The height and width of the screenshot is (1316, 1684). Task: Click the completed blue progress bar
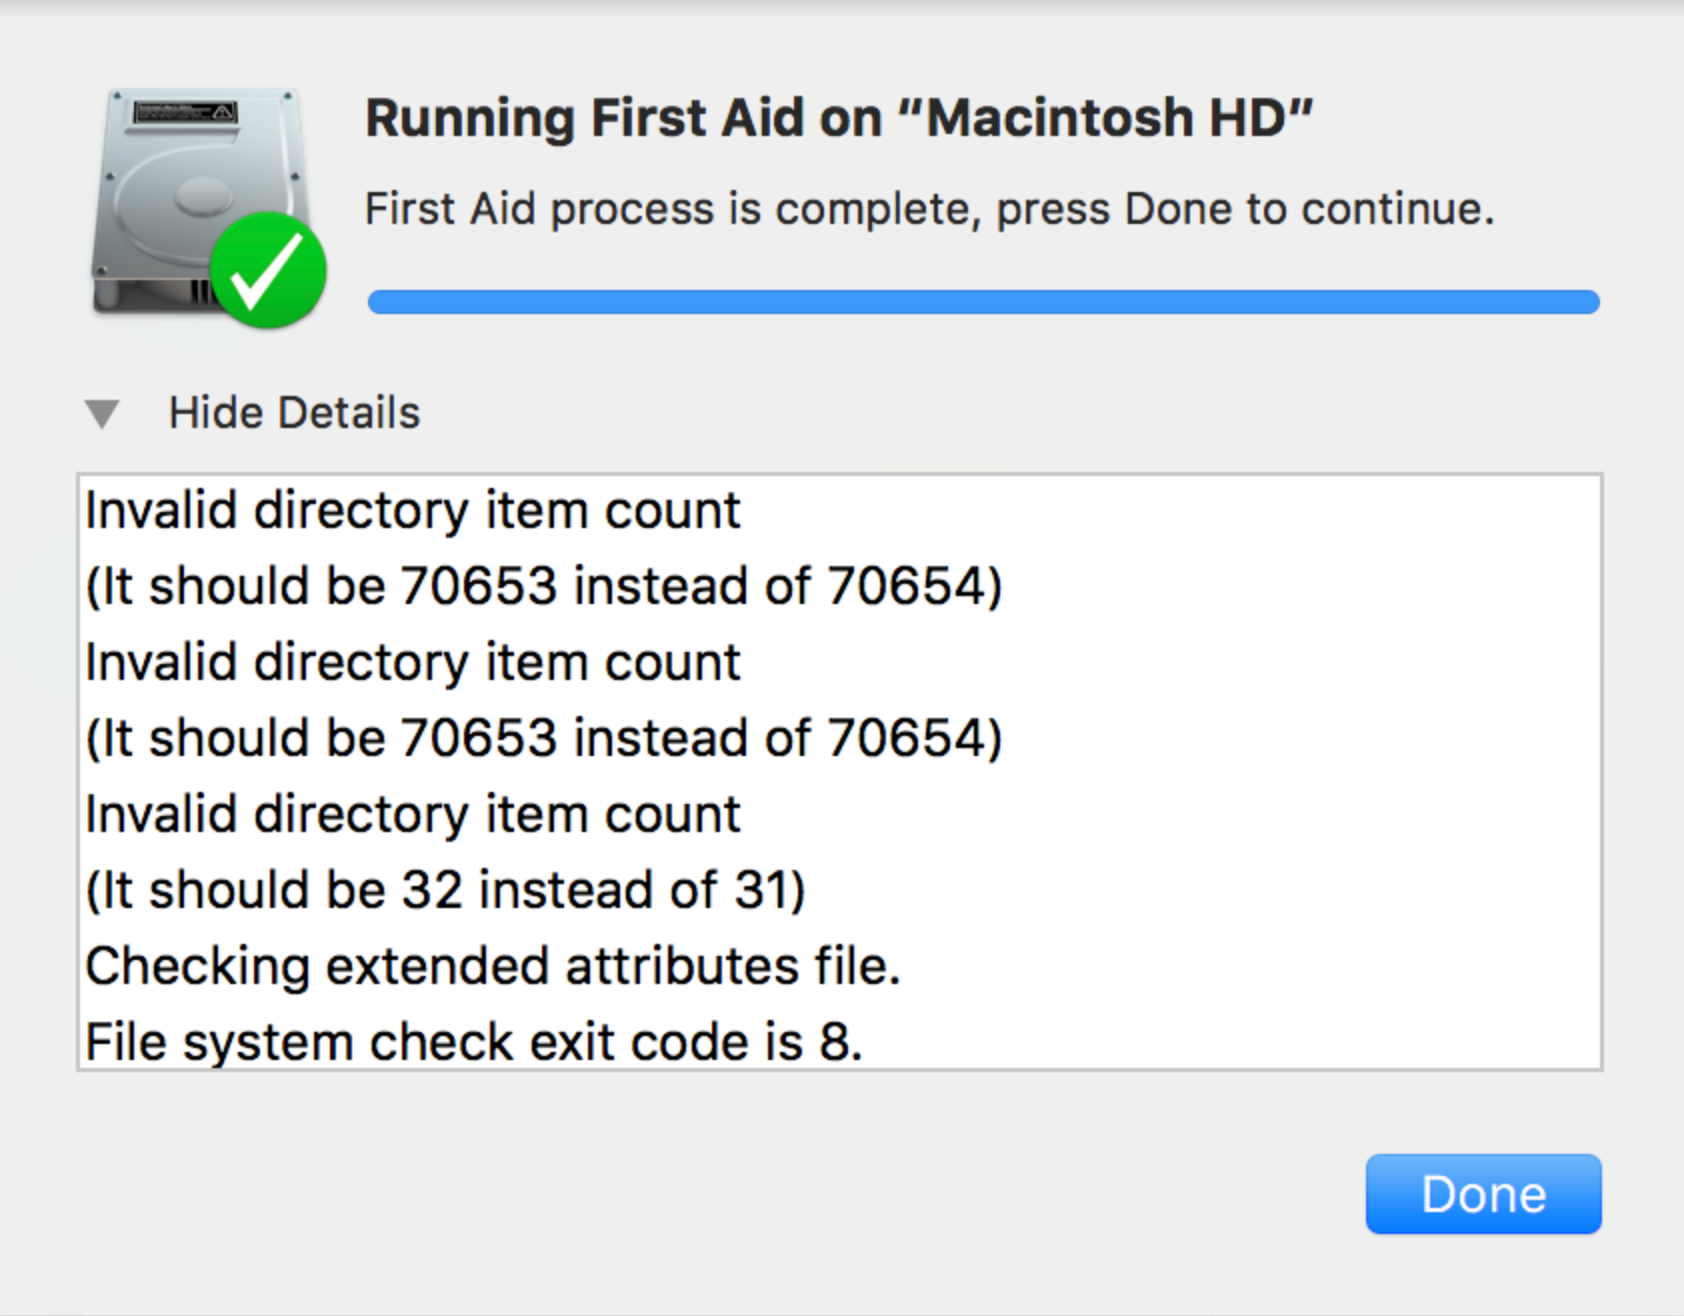[x=983, y=302]
